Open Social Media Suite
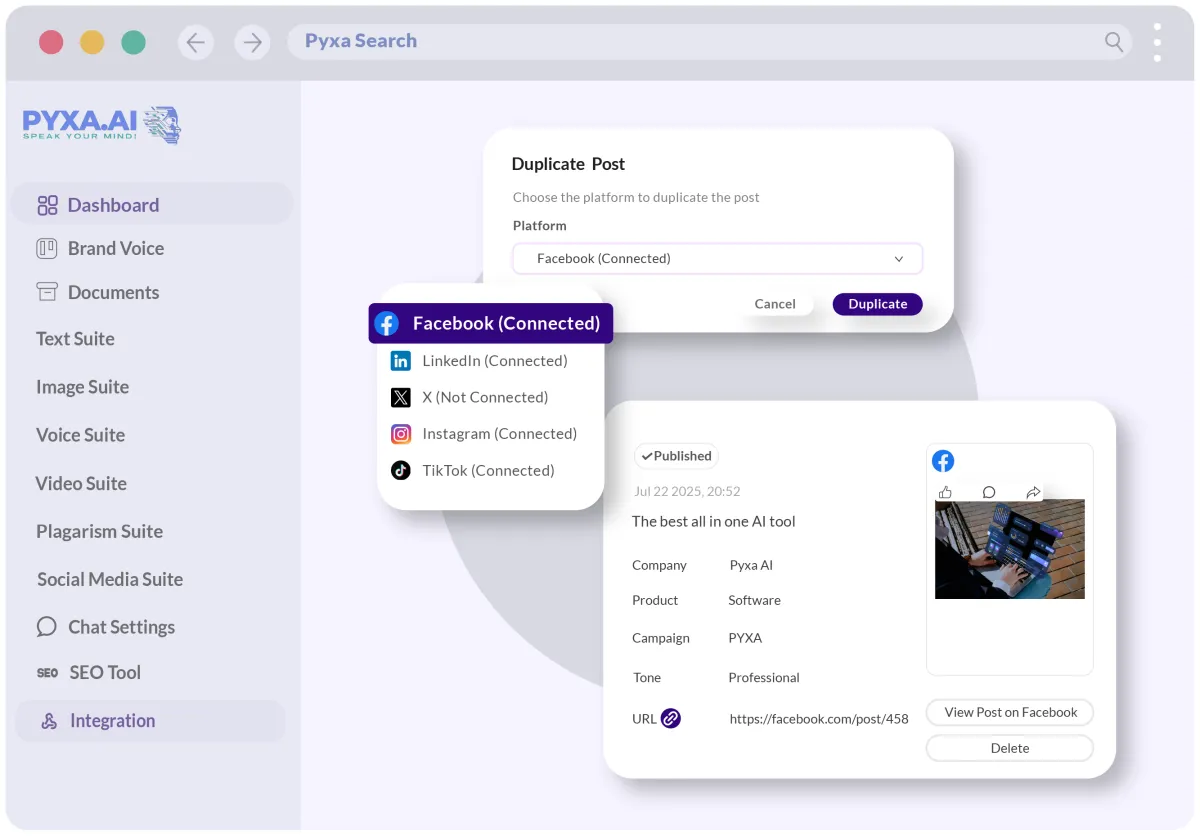 pos(110,579)
